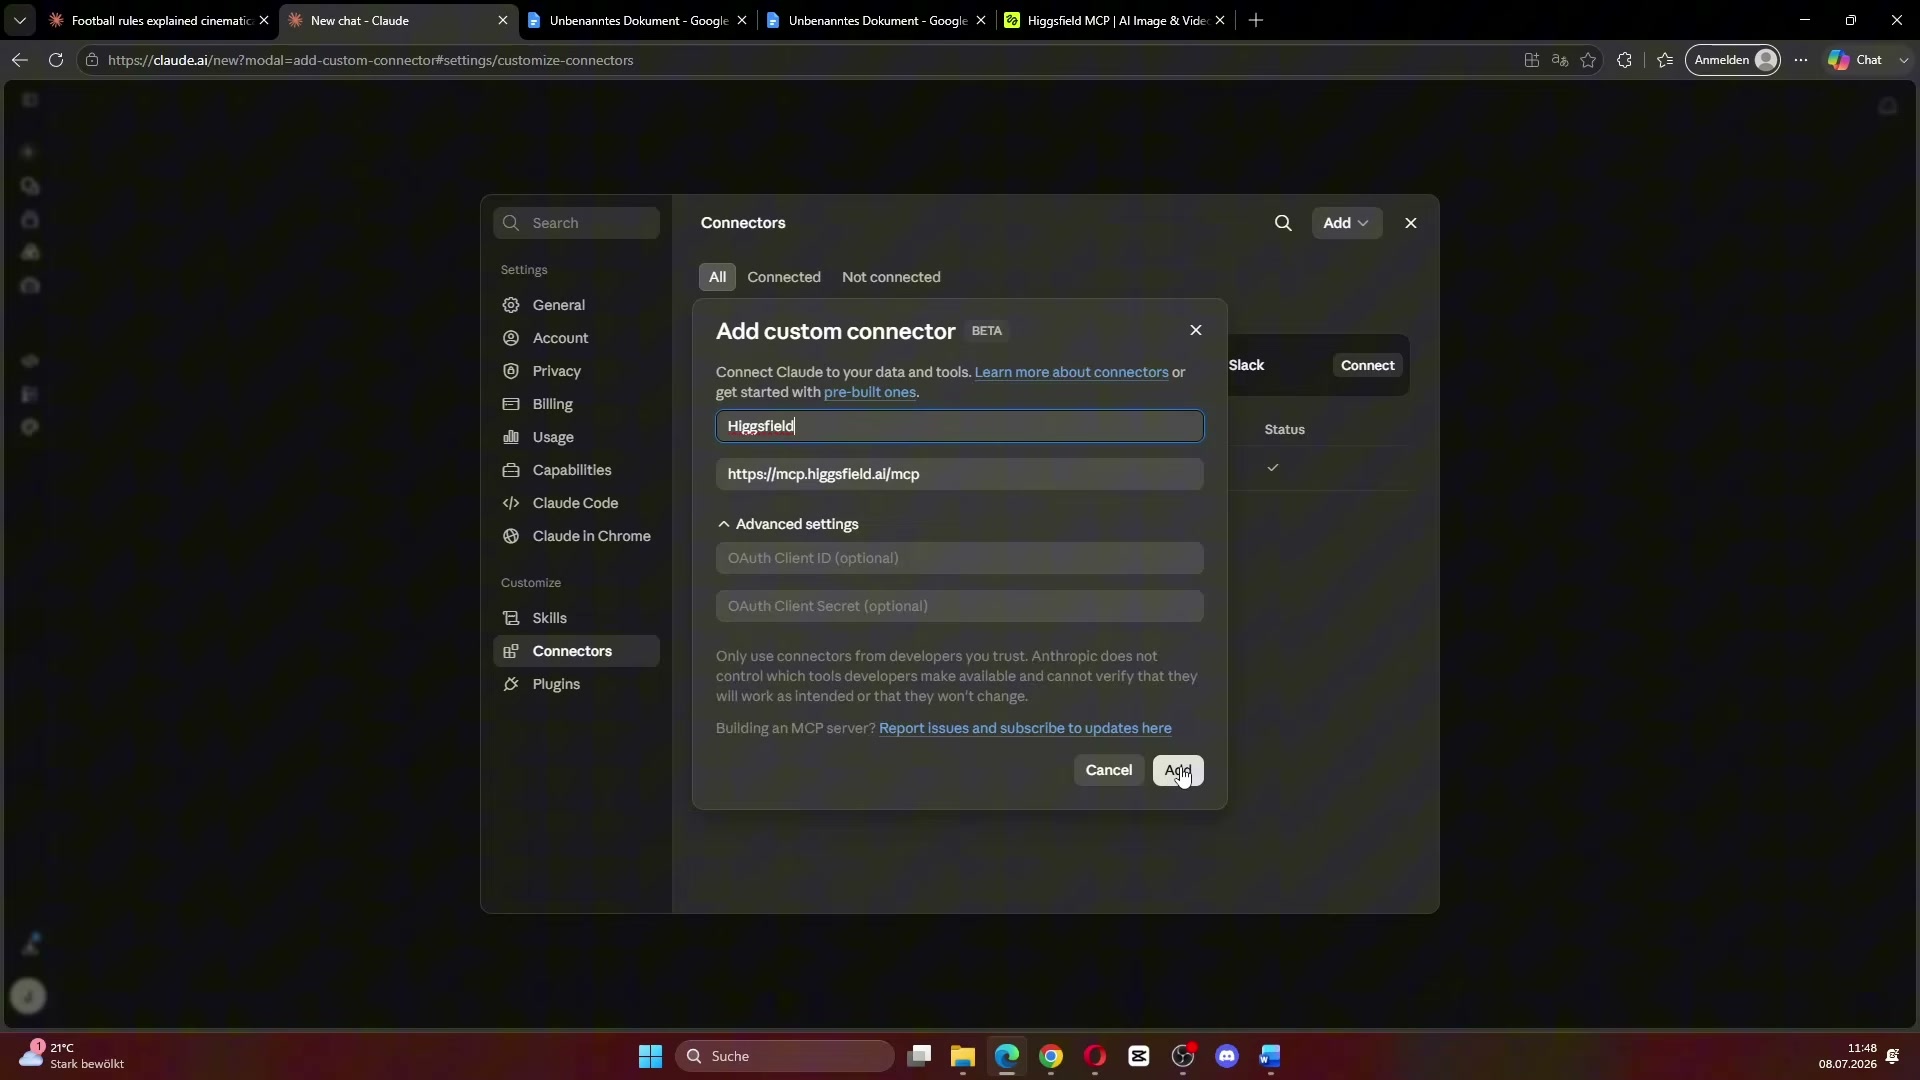The image size is (1920, 1080).
Task: Open Microsoft Word from taskbar
Action: click(1271, 1056)
